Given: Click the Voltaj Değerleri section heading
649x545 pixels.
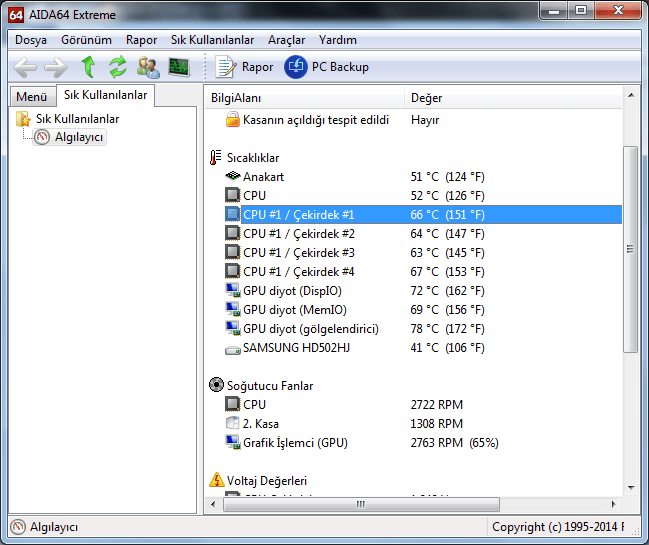Looking at the screenshot, I should (x=267, y=480).
